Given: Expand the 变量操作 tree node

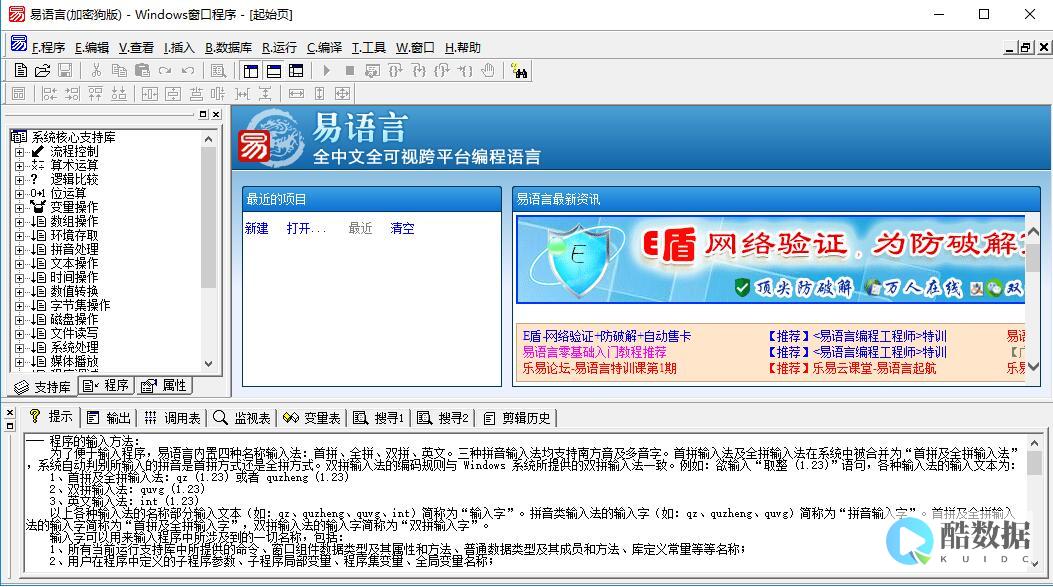Looking at the screenshot, I should (19, 208).
